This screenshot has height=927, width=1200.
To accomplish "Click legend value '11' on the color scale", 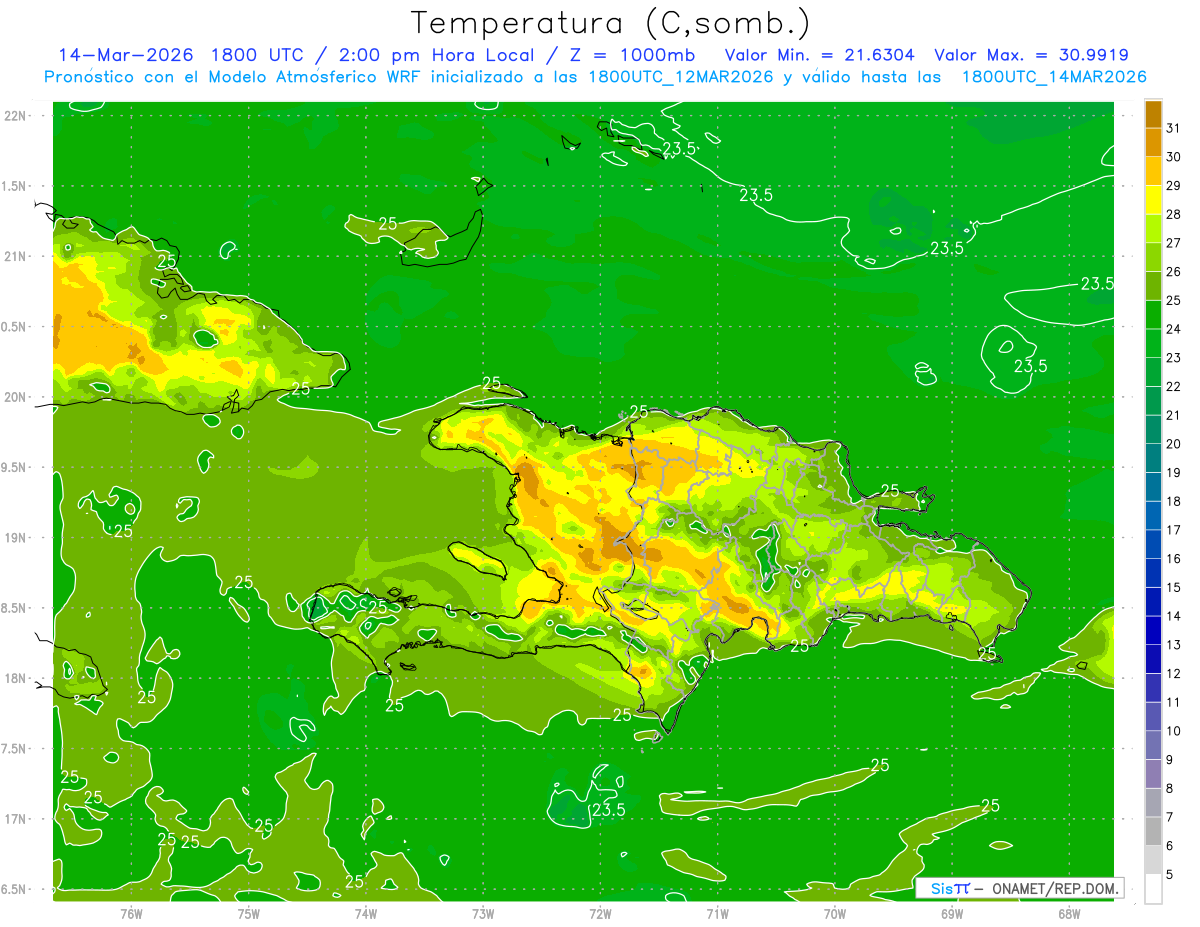I will click(1174, 702).
